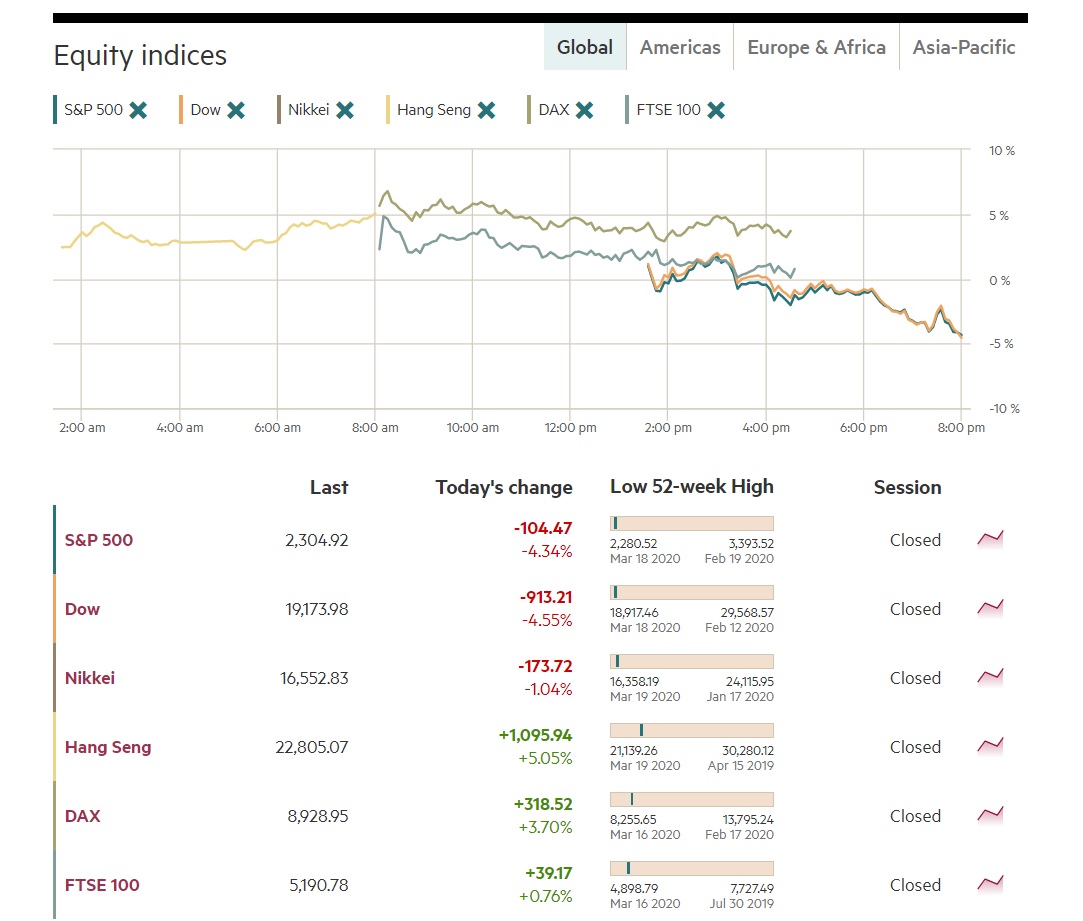Click the Closed status in DAX row
This screenshot has width=1083, height=921.
[x=915, y=817]
